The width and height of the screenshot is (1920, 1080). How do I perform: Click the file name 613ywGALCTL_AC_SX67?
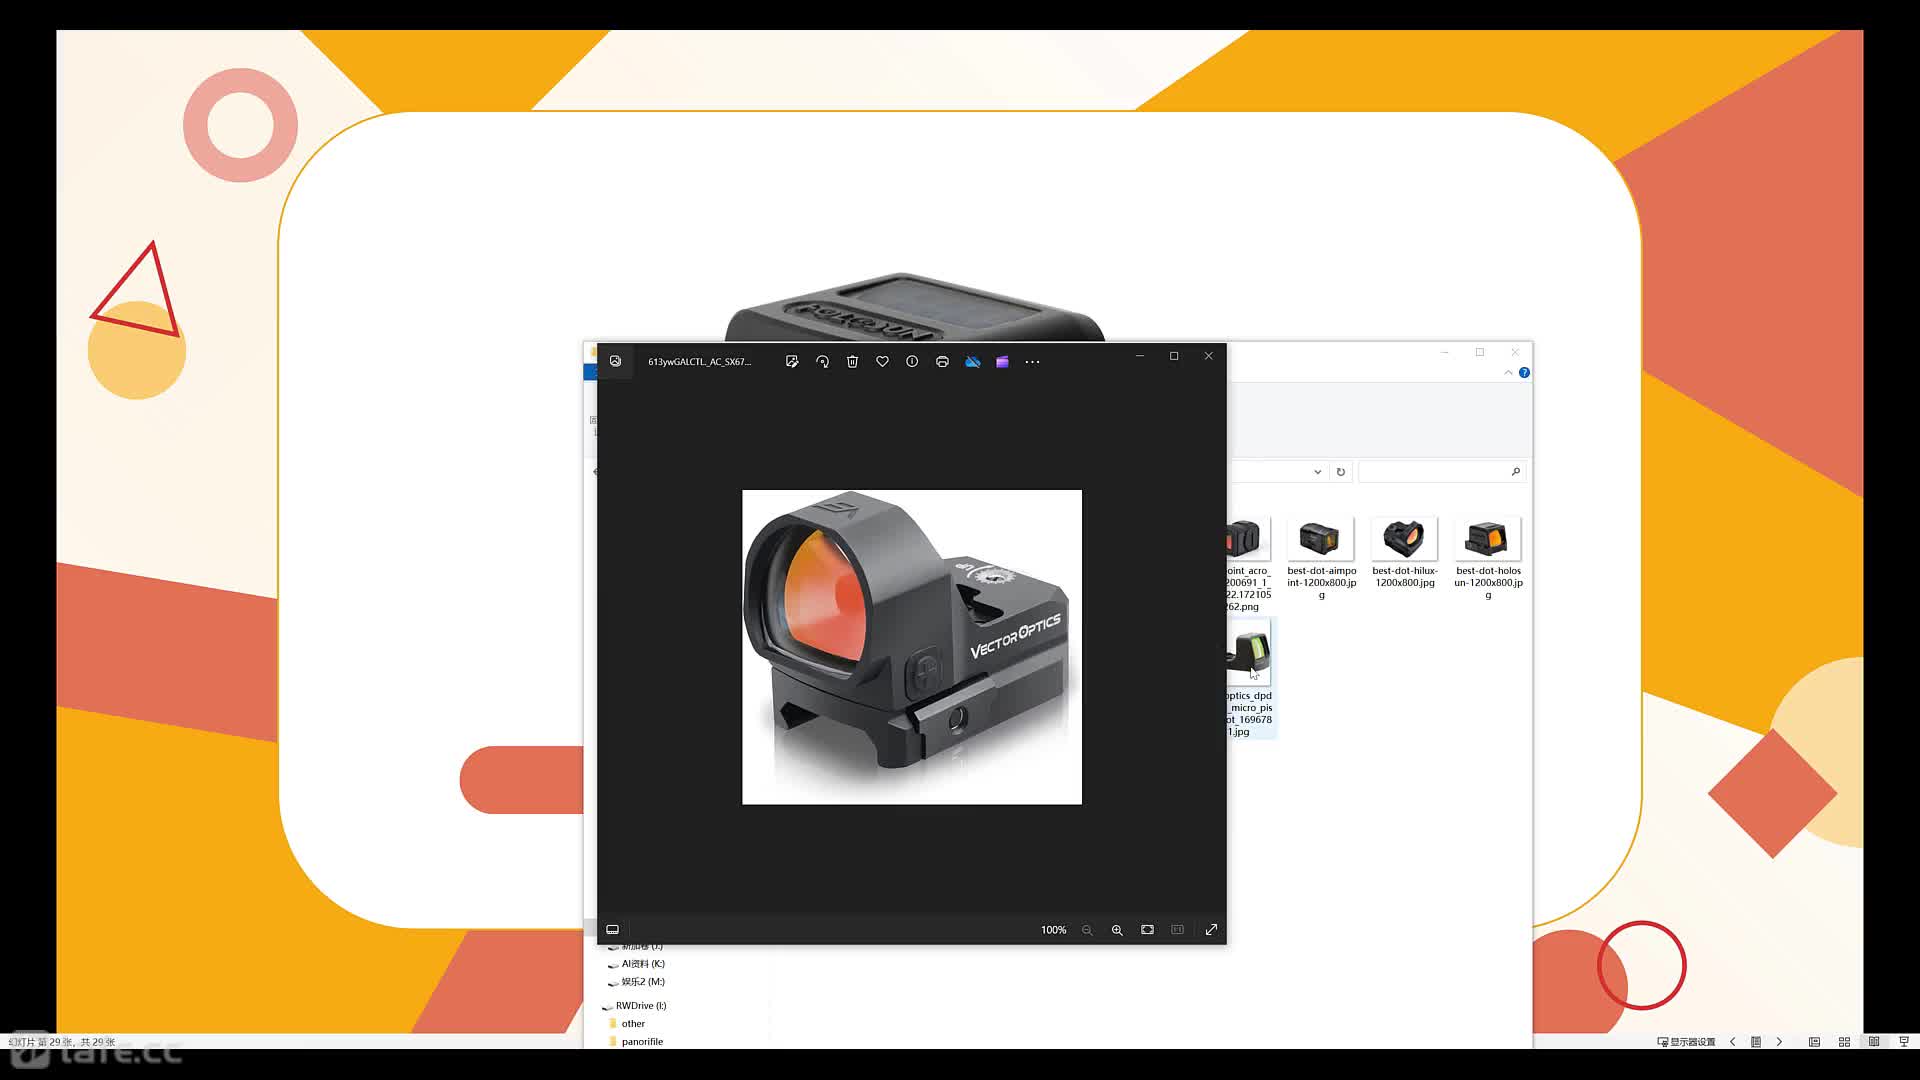(x=699, y=362)
